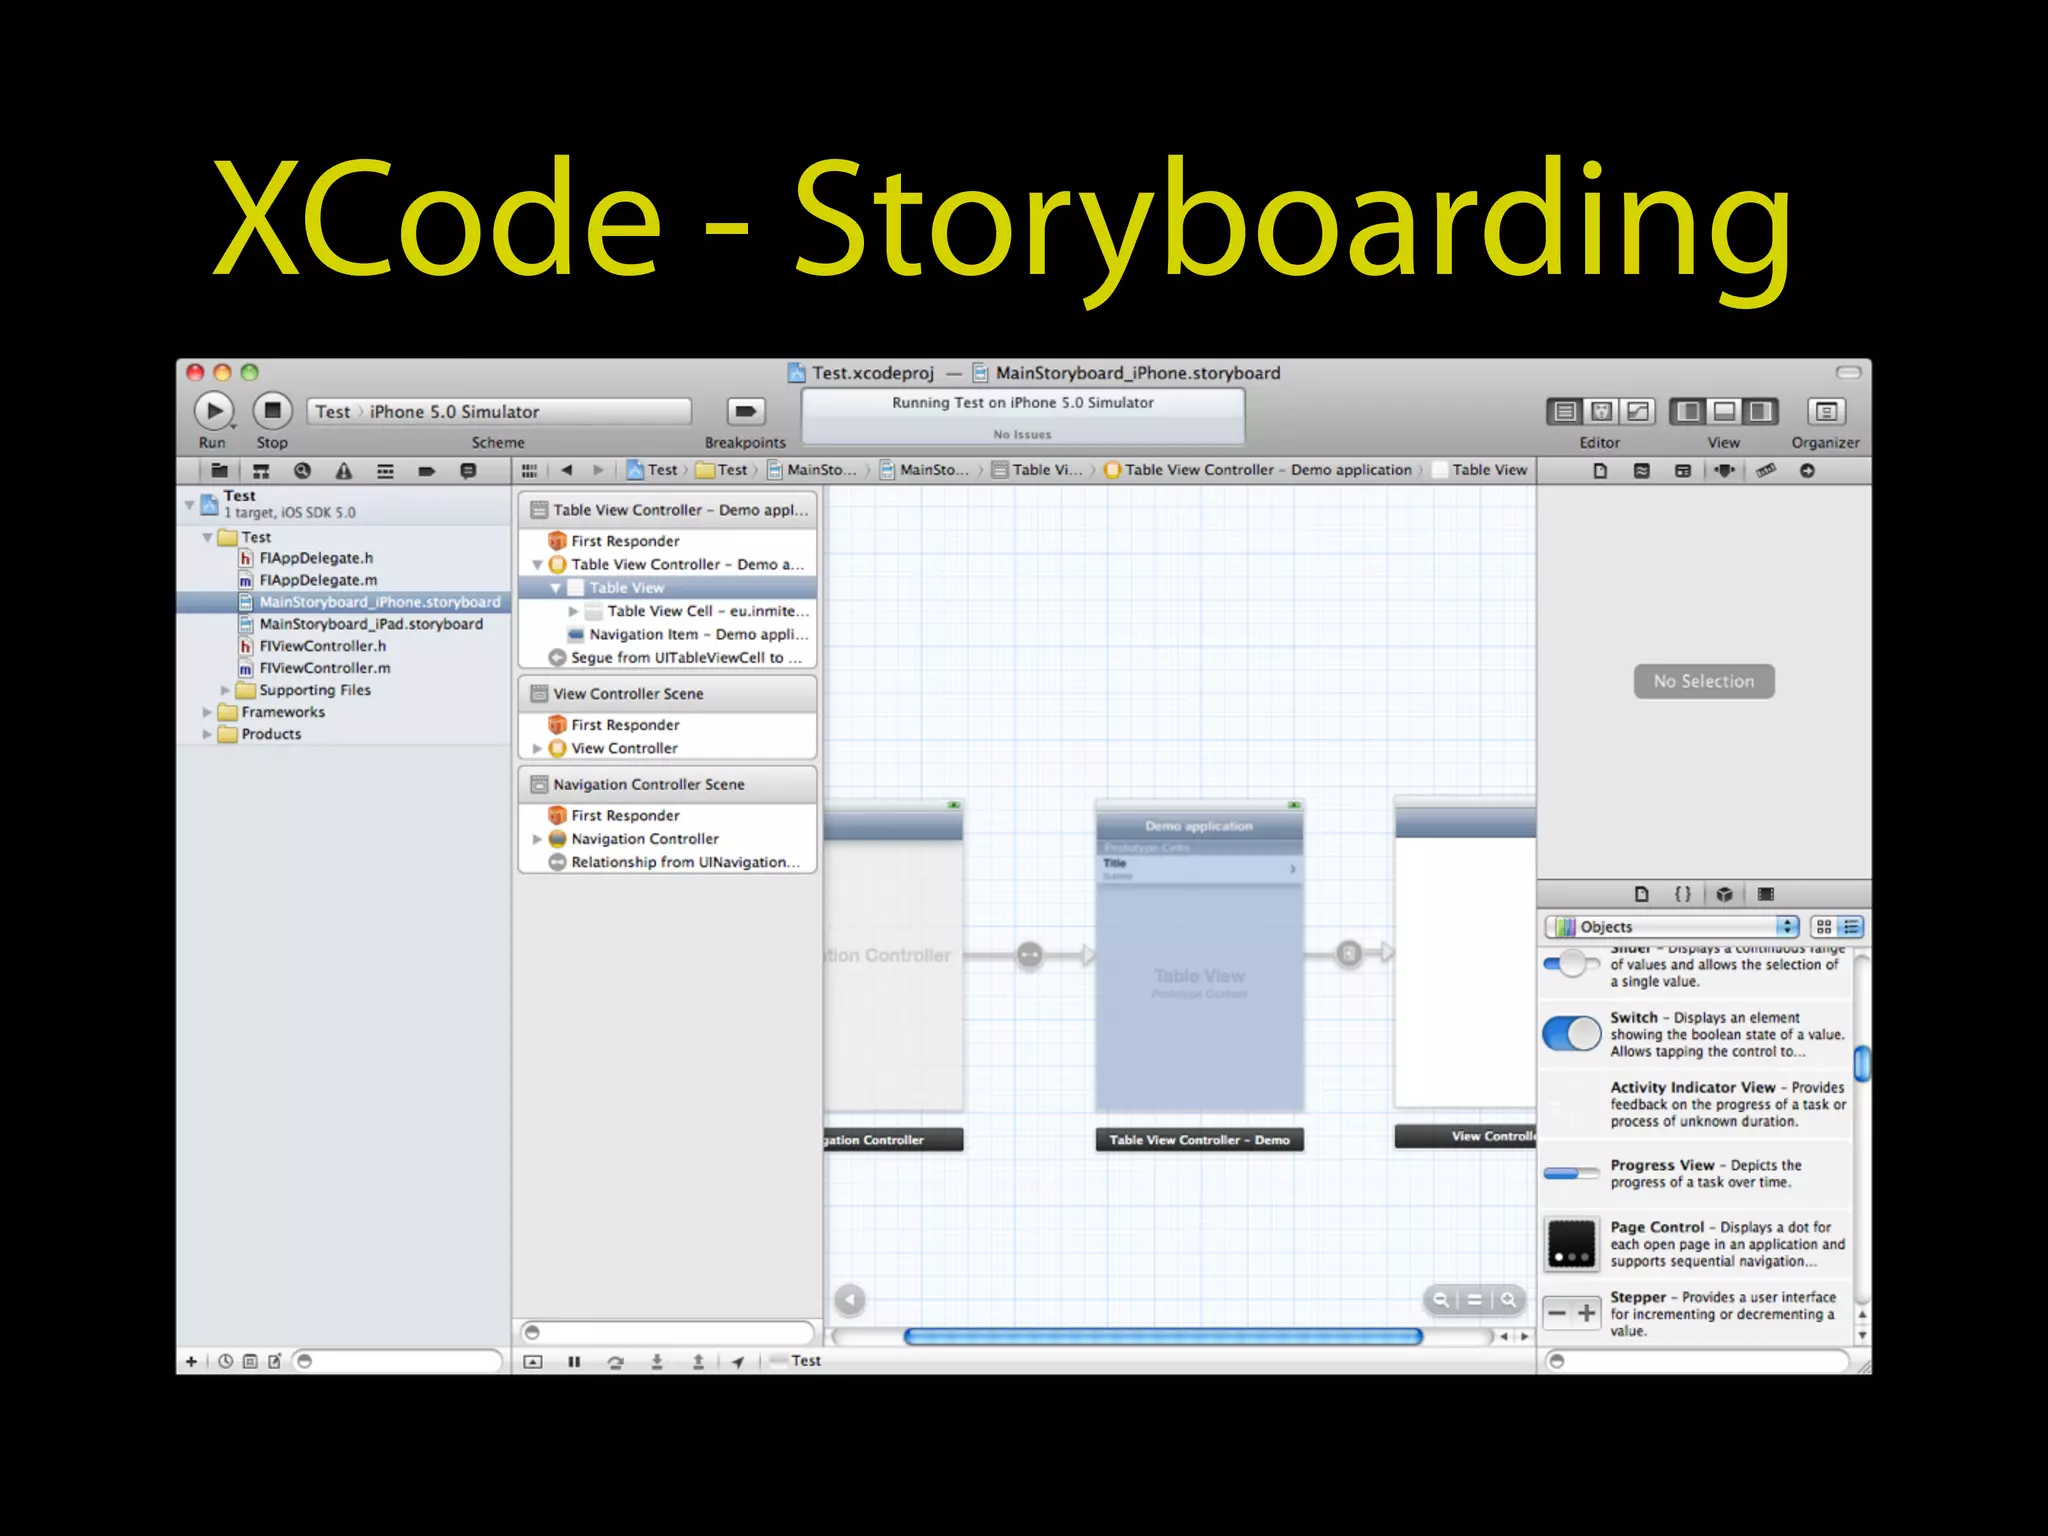Switch library to list view
The width and height of the screenshot is (2048, 1536).
tap(1851, 927)
